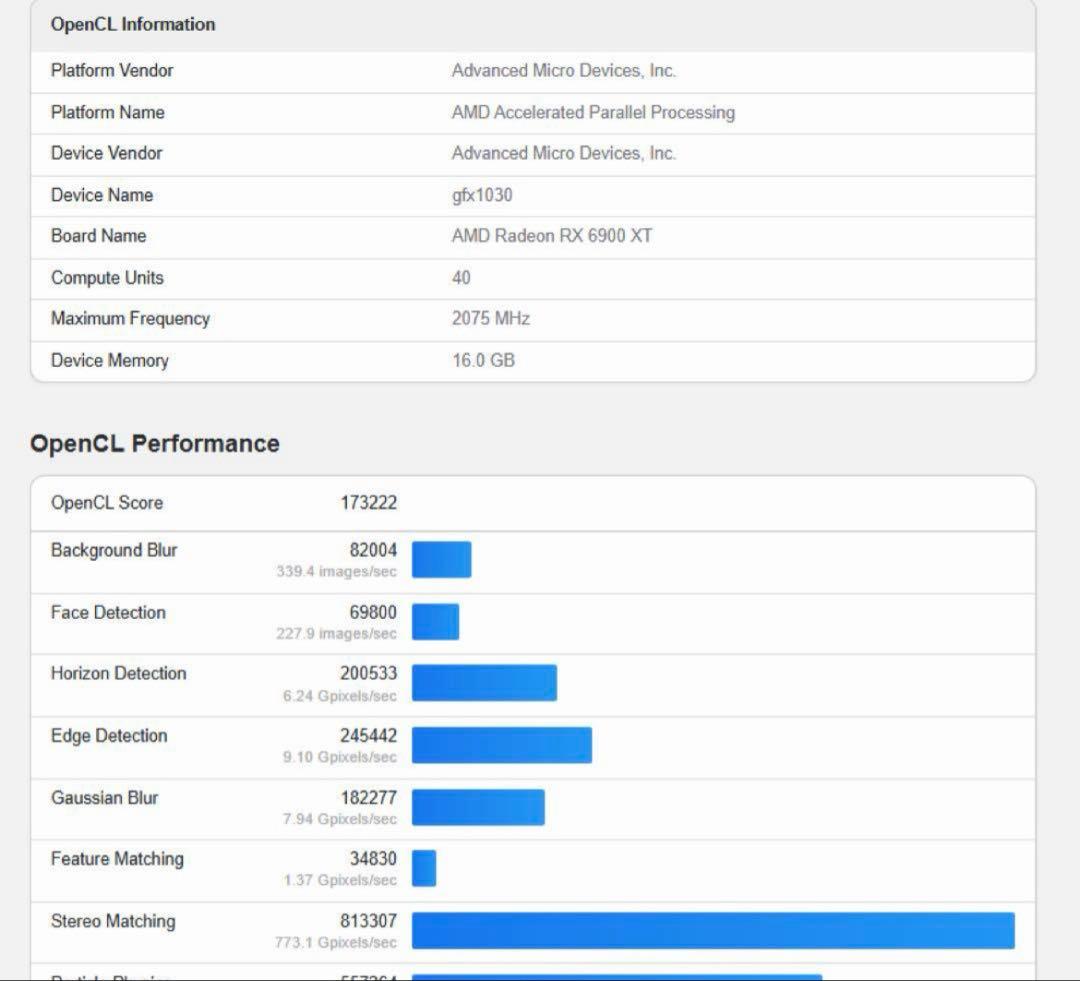
Task: Click the Face Detection test label
Action: [x=108, y=613]
